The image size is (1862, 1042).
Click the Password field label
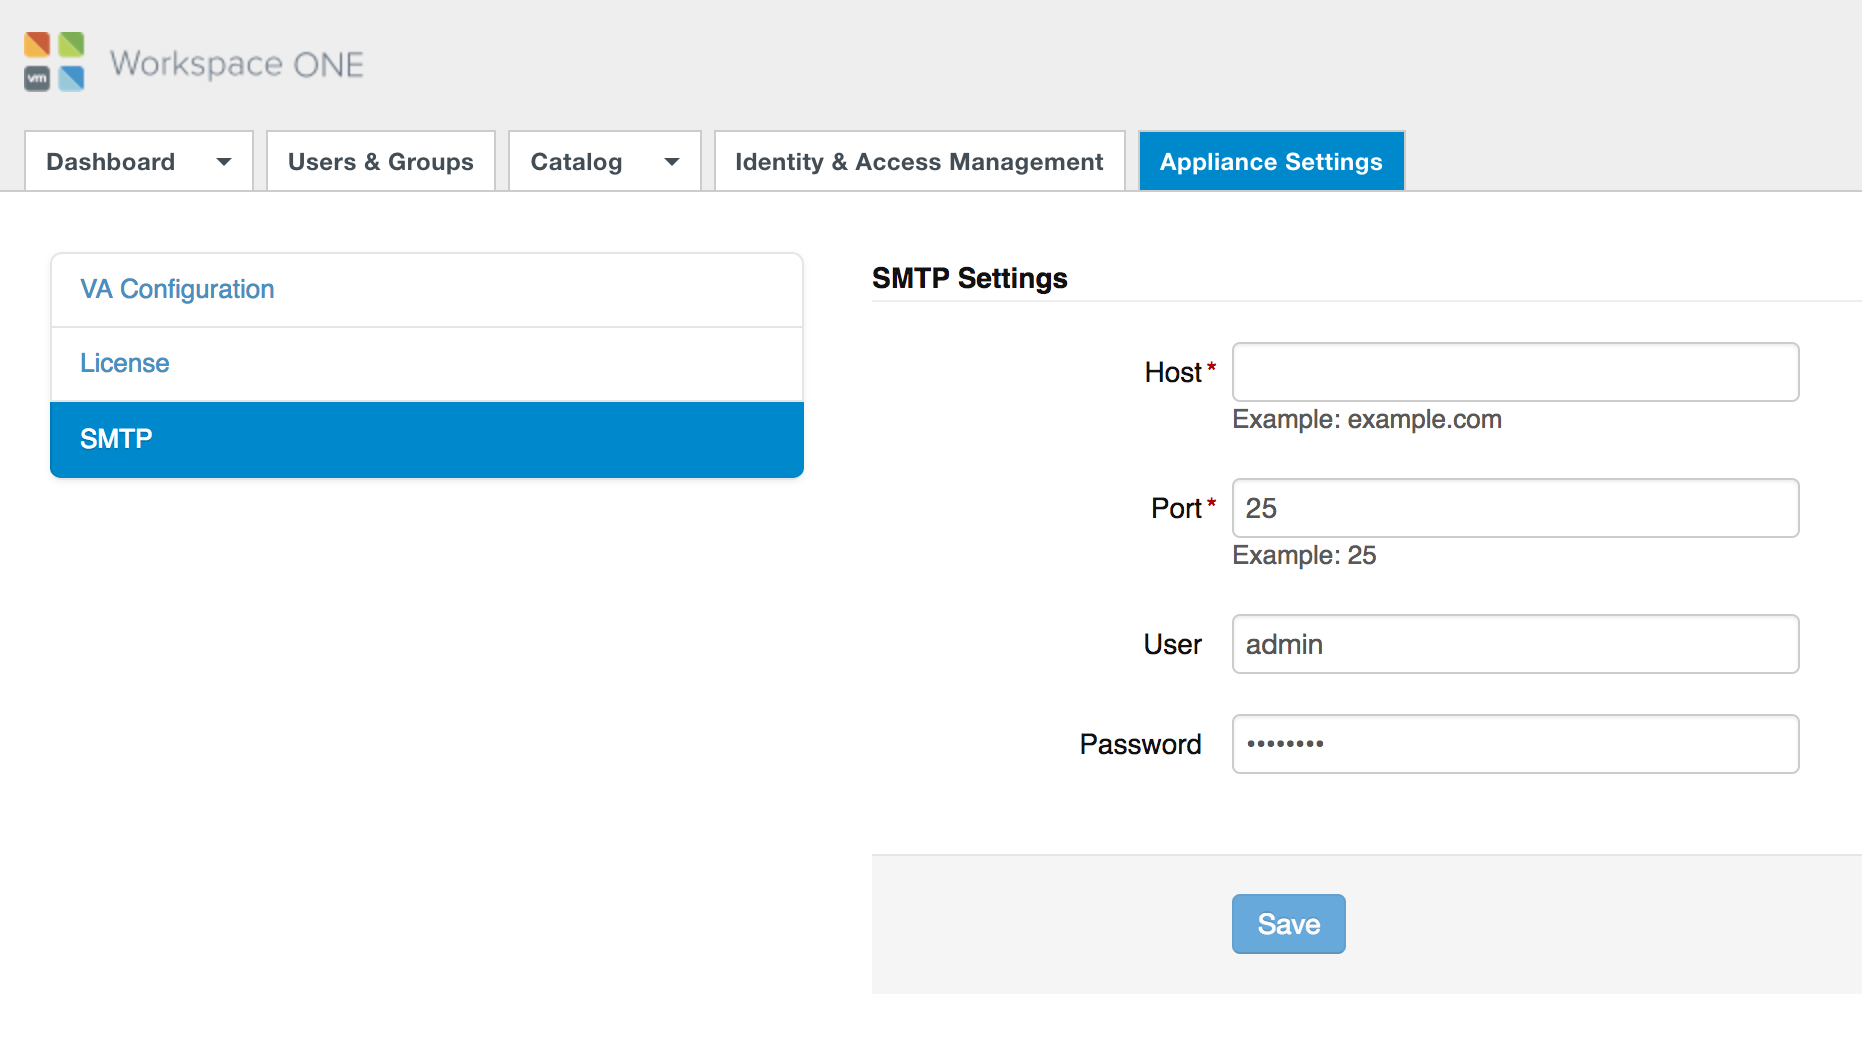1140,745
